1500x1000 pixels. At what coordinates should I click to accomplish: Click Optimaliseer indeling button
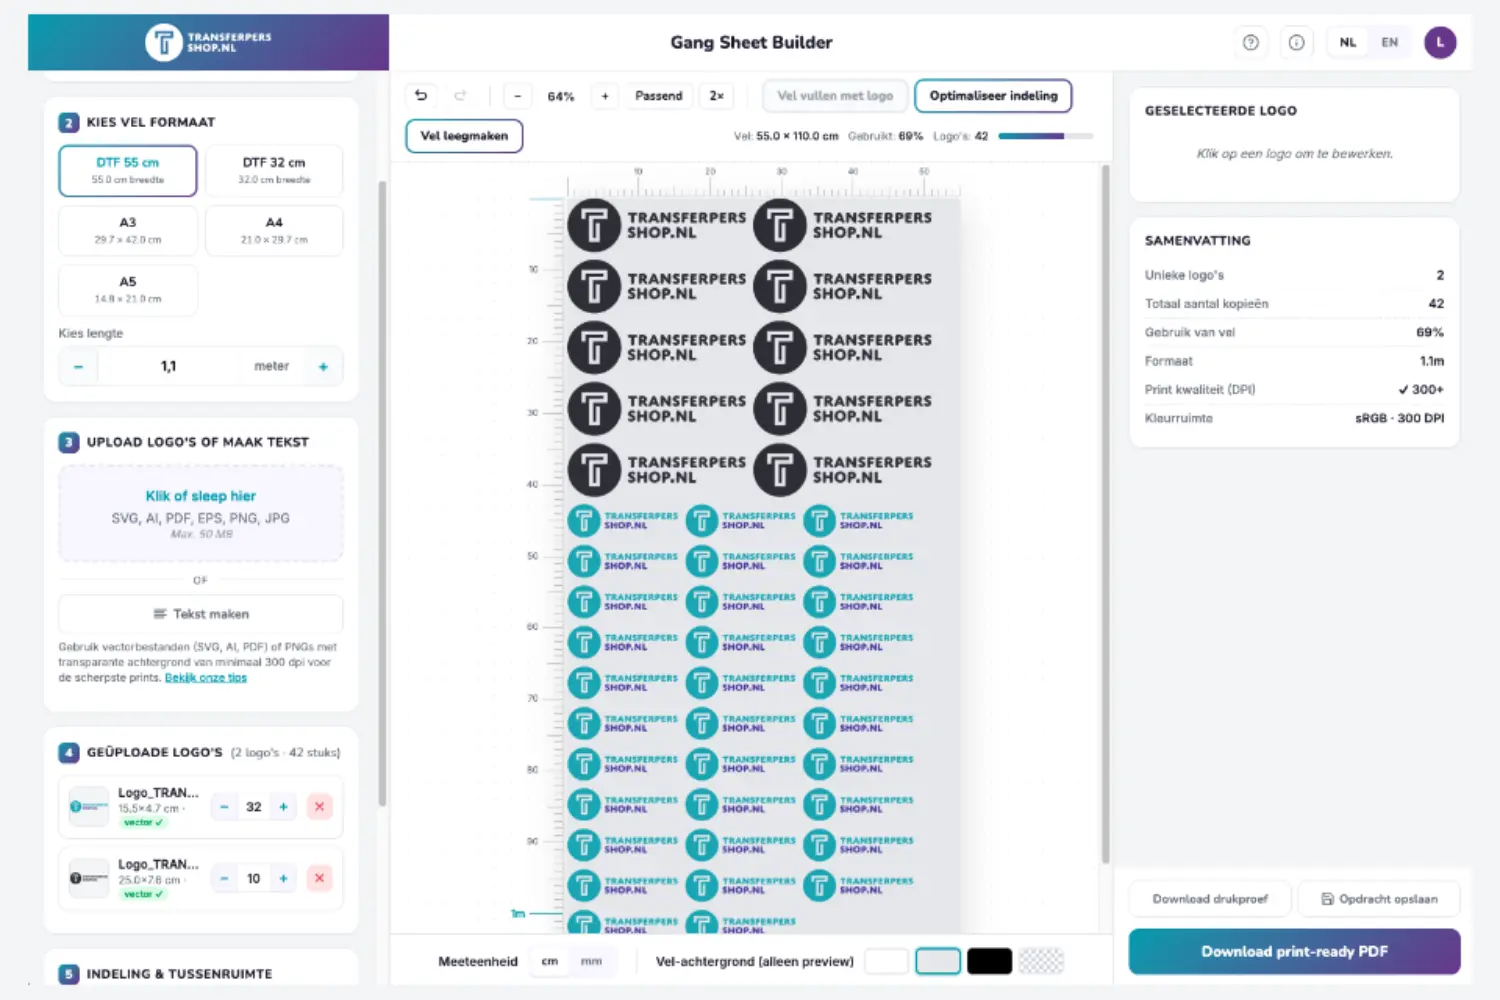pyautogui.click(x=993, y=96)
